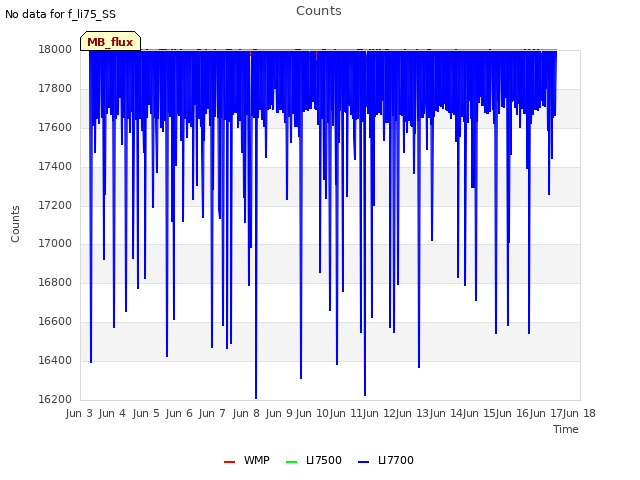This screenshot has height=480, width=640.
Task: Click the Jun 14 x-axis date label
Action: point(445,413)
